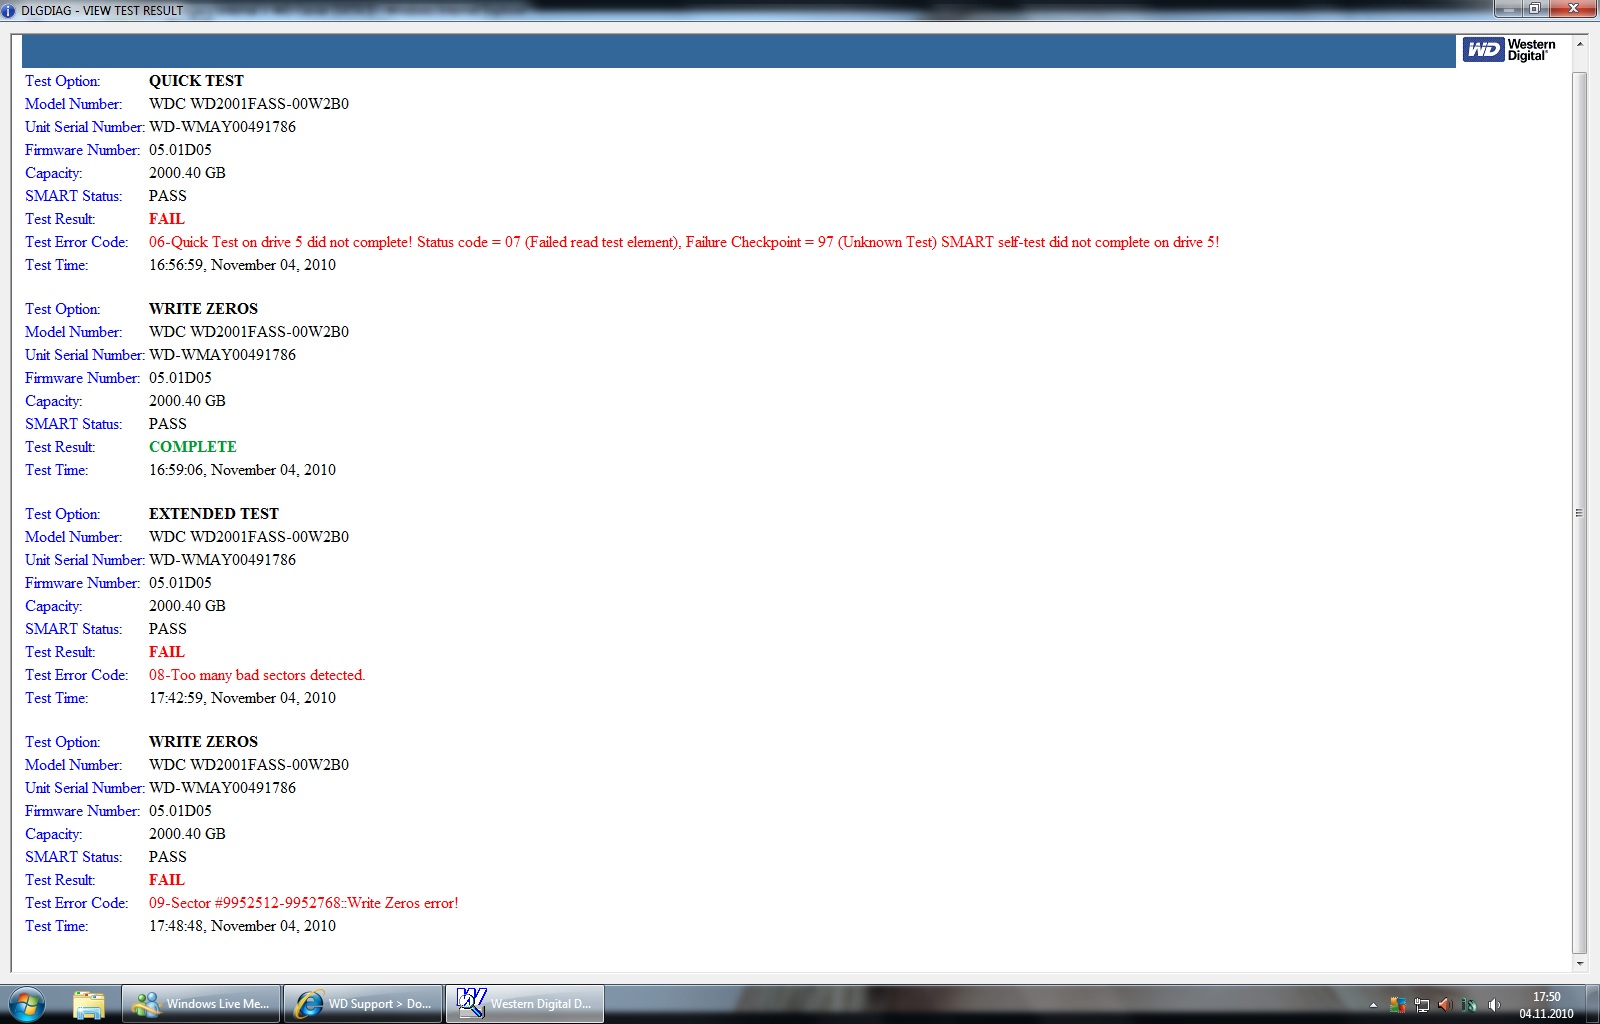Click the green COMPLETE test result
This screenshot has width=1600, height=1024.
(193, 447)
